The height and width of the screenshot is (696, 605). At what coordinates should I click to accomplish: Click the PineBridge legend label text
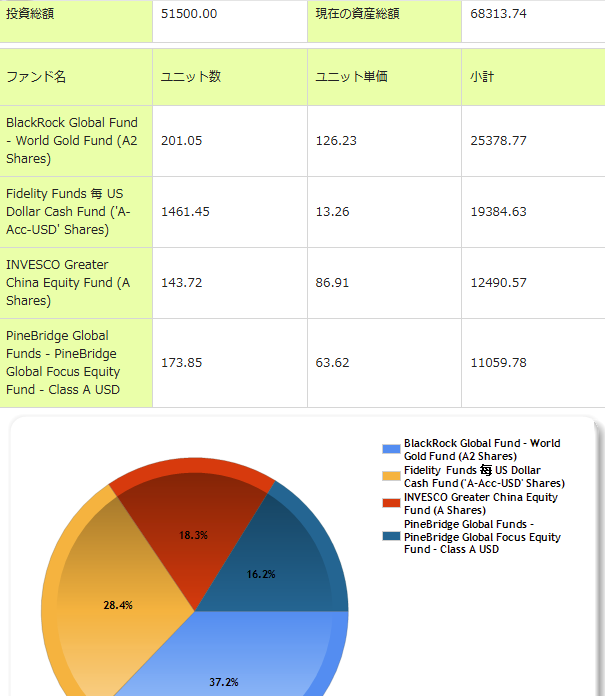pos(482,537)
